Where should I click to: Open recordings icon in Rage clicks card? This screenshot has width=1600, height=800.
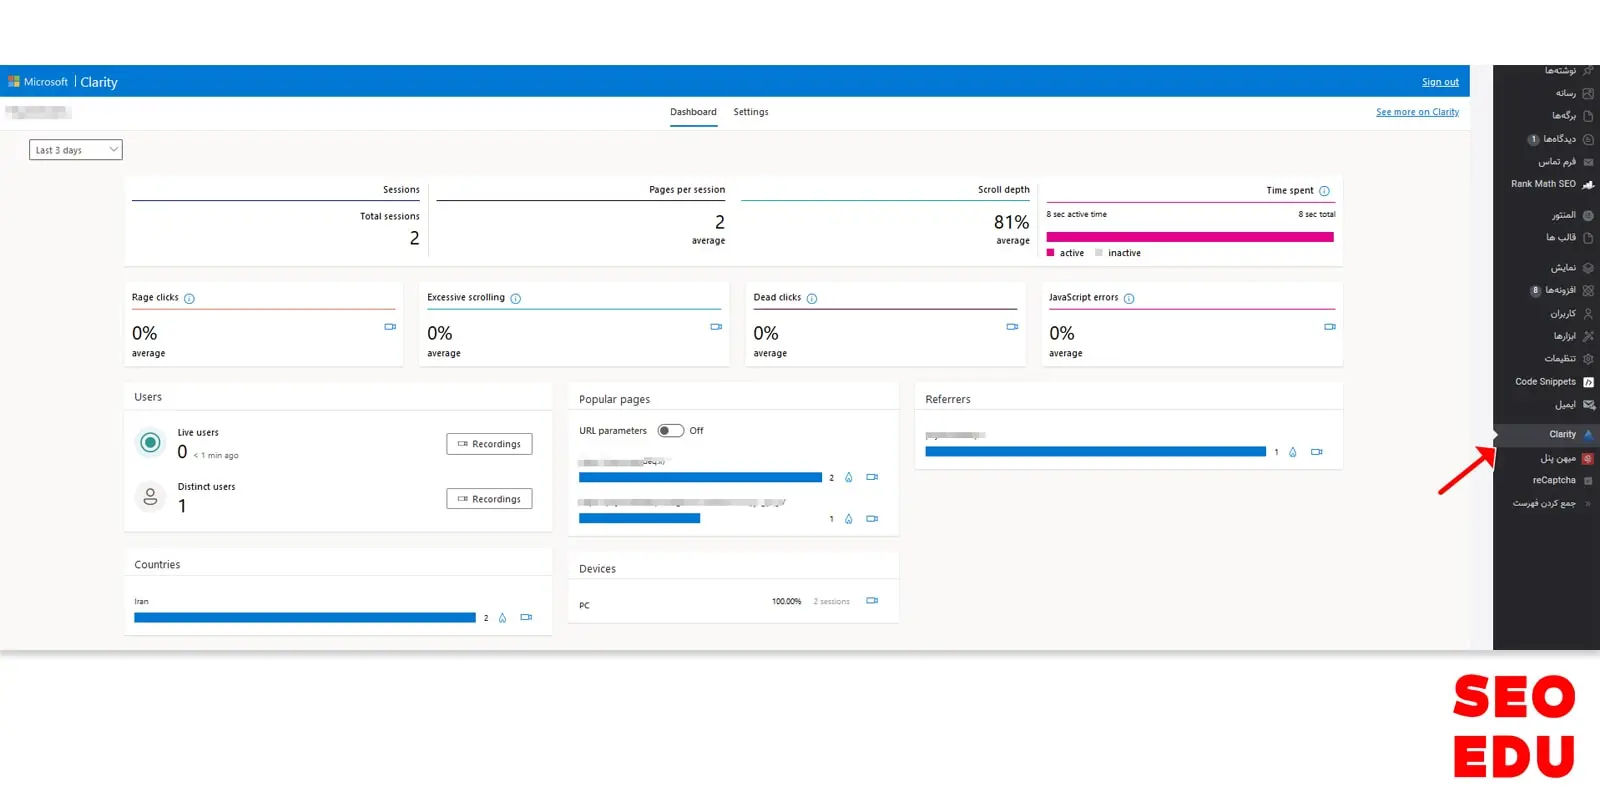(390, 327)
